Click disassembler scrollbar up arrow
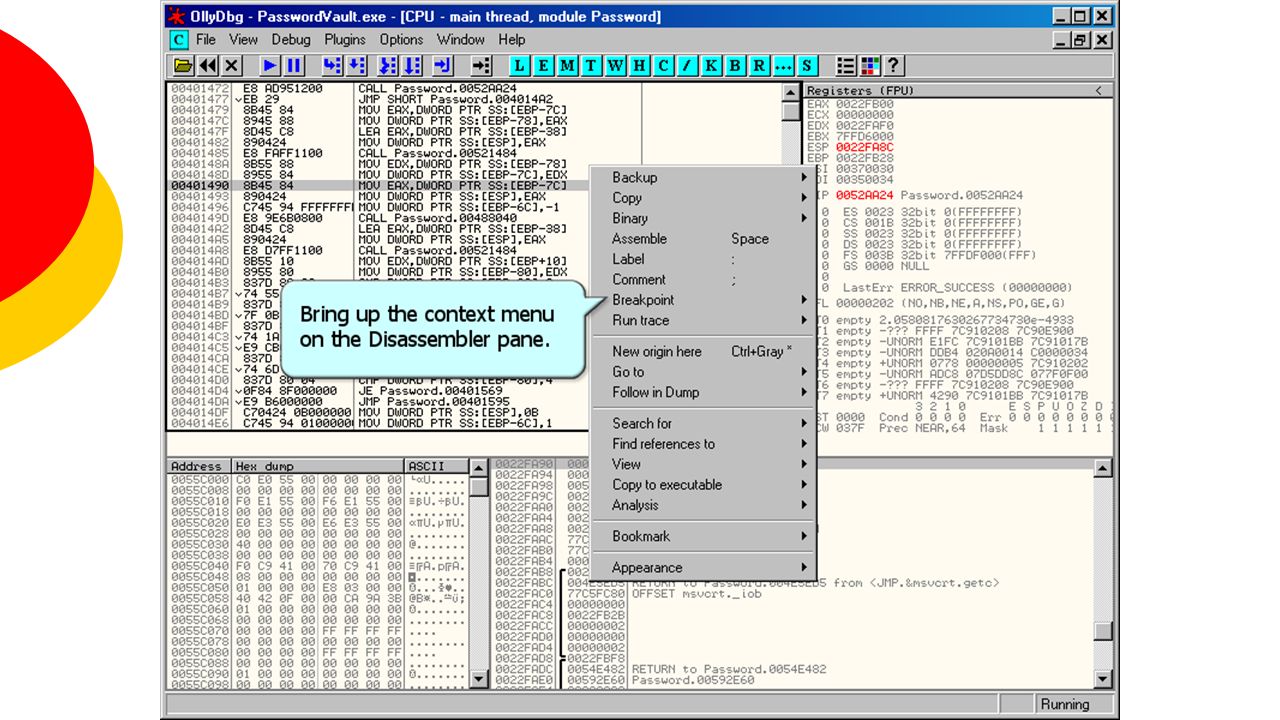Screen dimensions: 1280x720 coord(790,92)
